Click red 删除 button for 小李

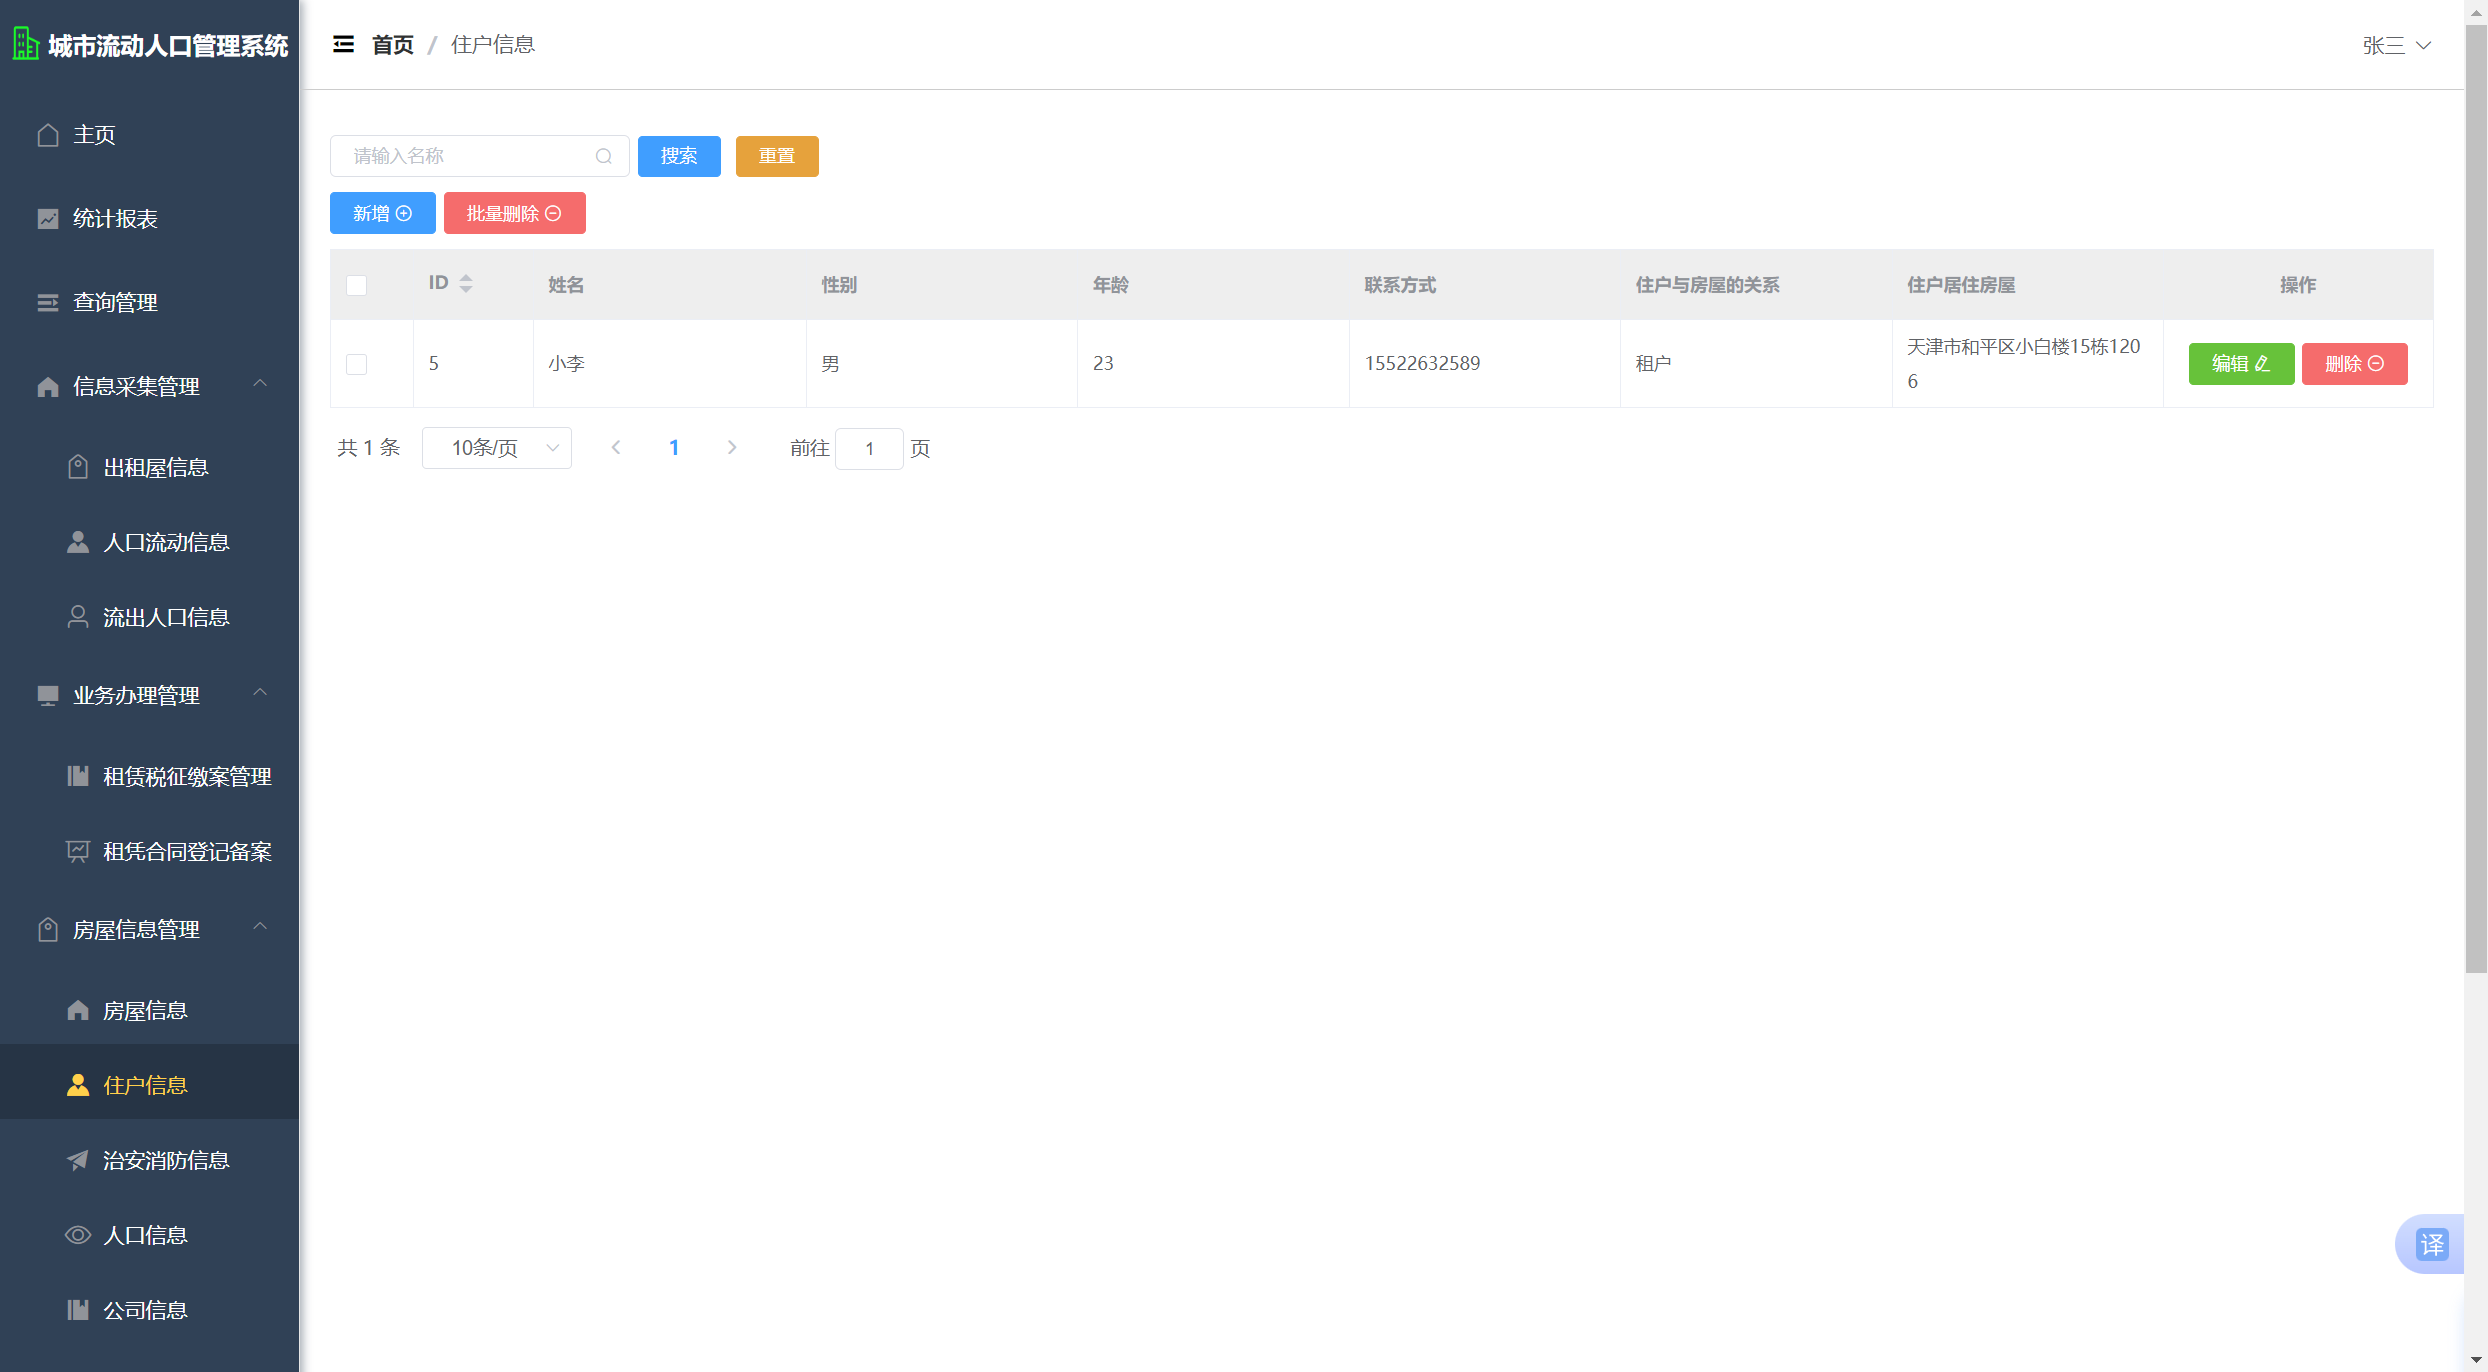pyautogui.click(x=2354, y=364)
